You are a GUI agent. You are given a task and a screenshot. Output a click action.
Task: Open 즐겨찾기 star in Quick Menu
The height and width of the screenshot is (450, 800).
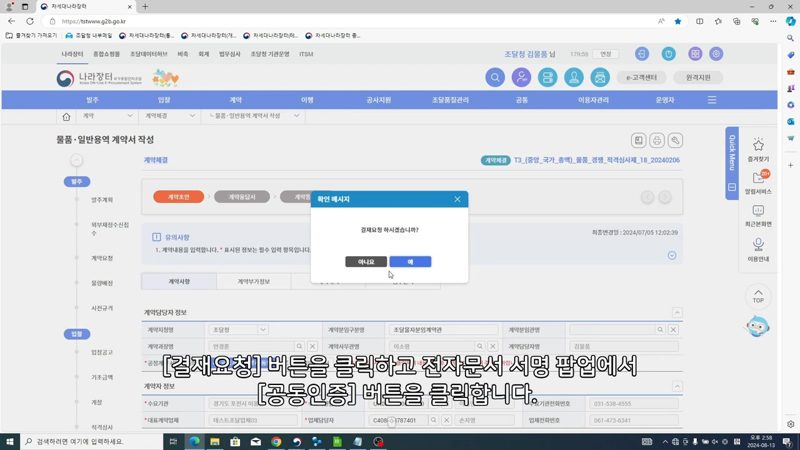pos(758,150)
